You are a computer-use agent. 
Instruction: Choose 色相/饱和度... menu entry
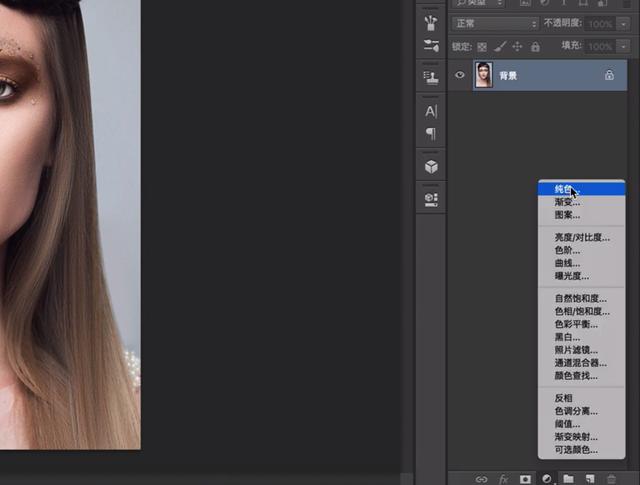581,311
